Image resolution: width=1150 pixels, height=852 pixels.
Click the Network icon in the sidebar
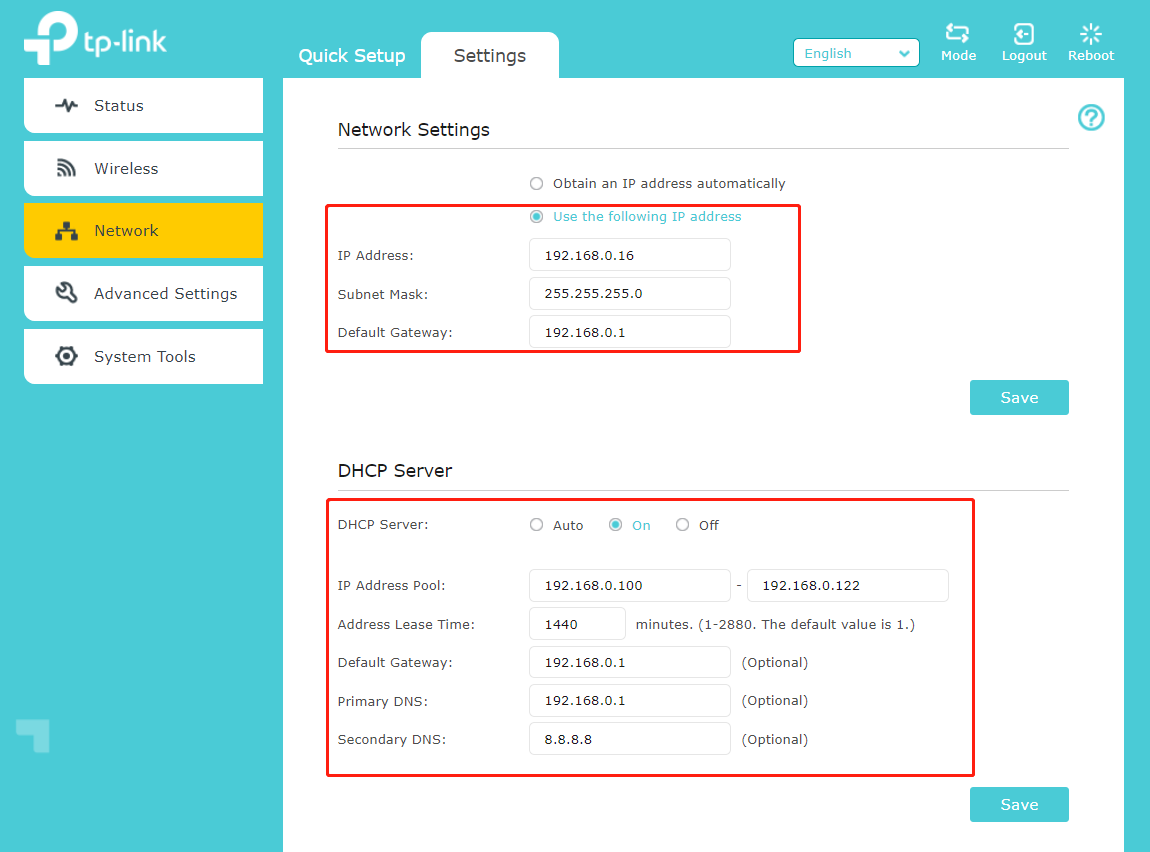point(65,230)
